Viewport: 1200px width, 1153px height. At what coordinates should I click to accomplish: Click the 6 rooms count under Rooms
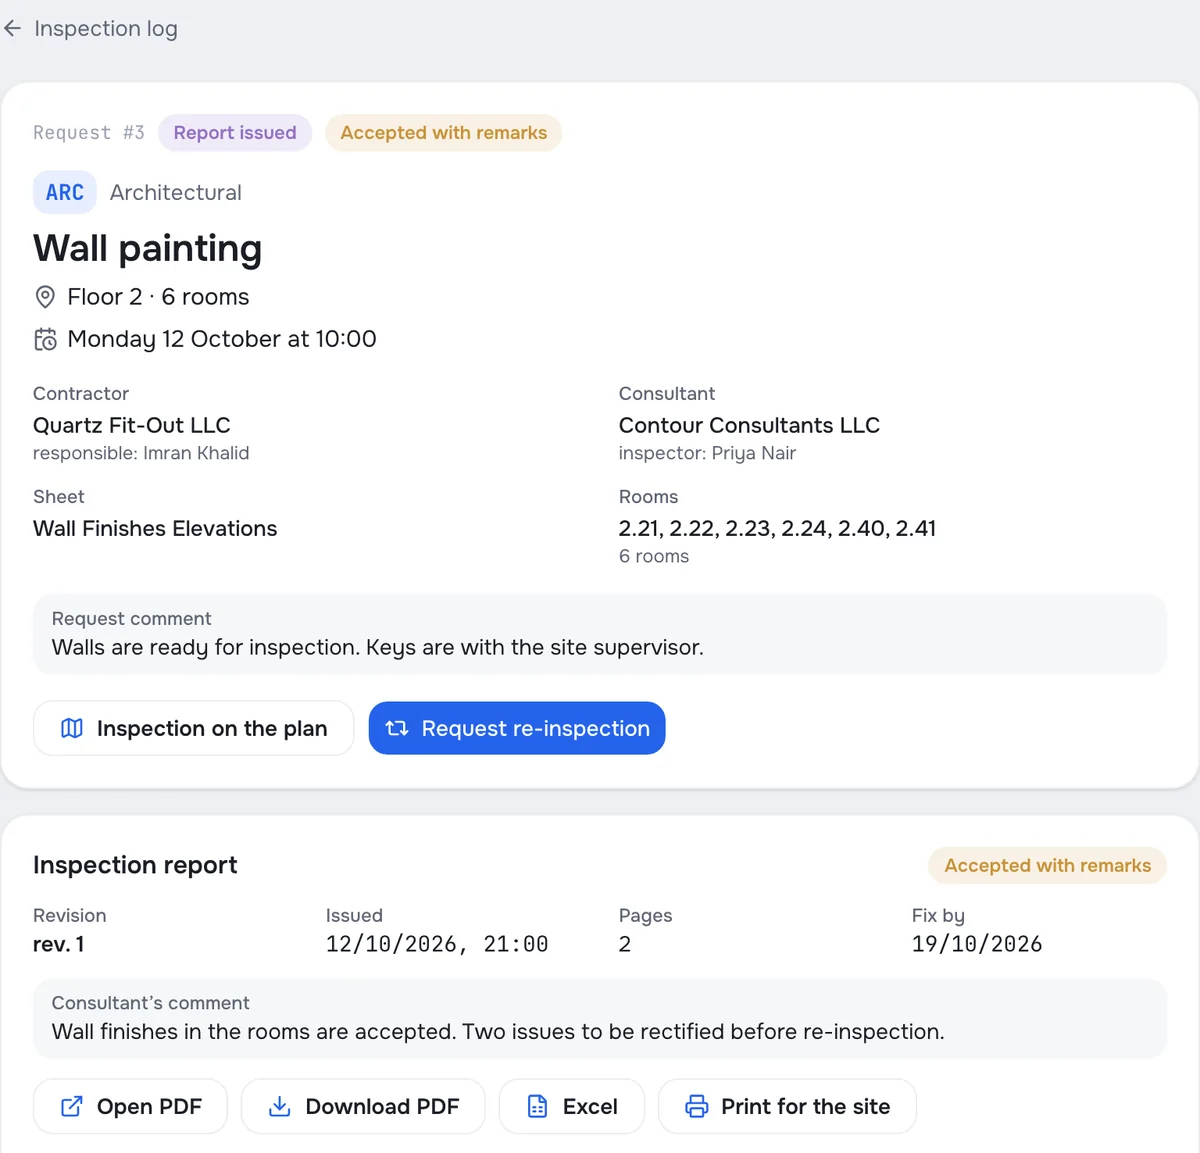654,556
